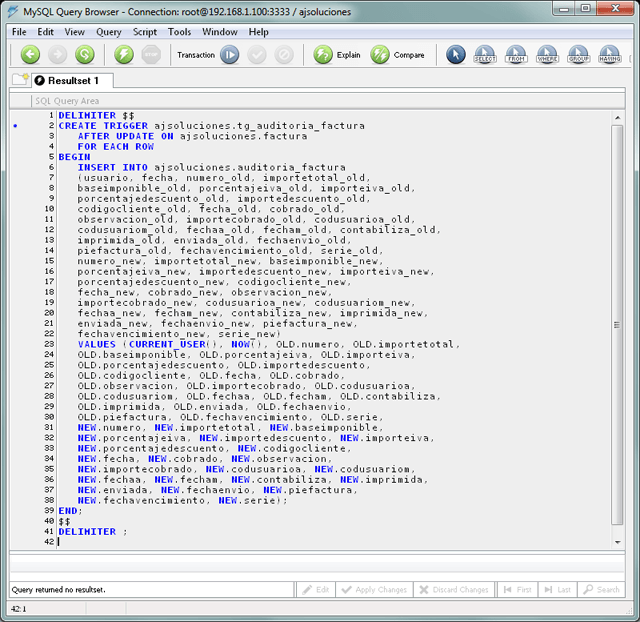This screenshot has height=622, width=640.
Task: Open a new resultset tab
Action: tap(20, 79)
